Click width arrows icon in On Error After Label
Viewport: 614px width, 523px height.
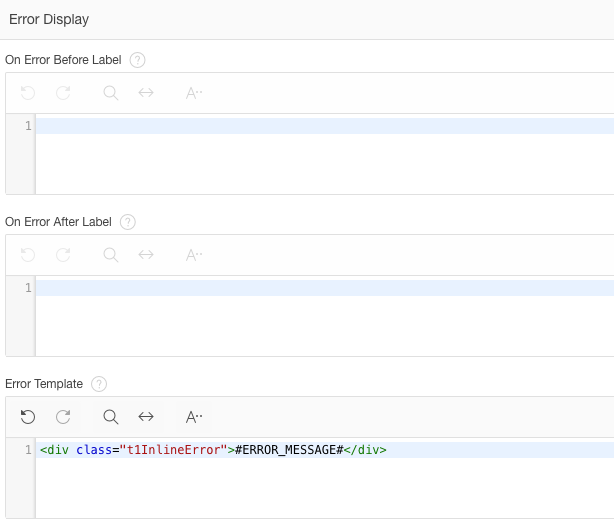[x=146, y=255]
